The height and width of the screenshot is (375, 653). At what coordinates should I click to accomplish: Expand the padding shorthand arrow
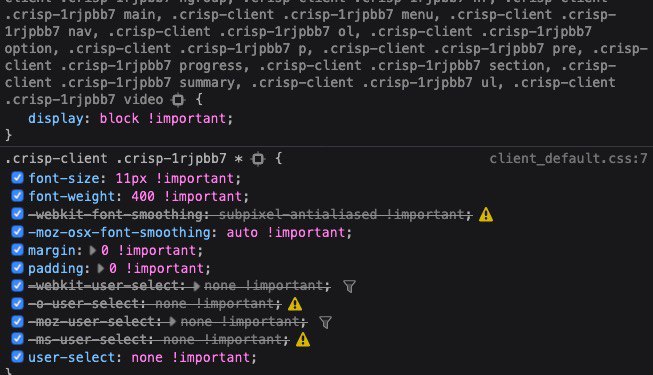point(101,268)
